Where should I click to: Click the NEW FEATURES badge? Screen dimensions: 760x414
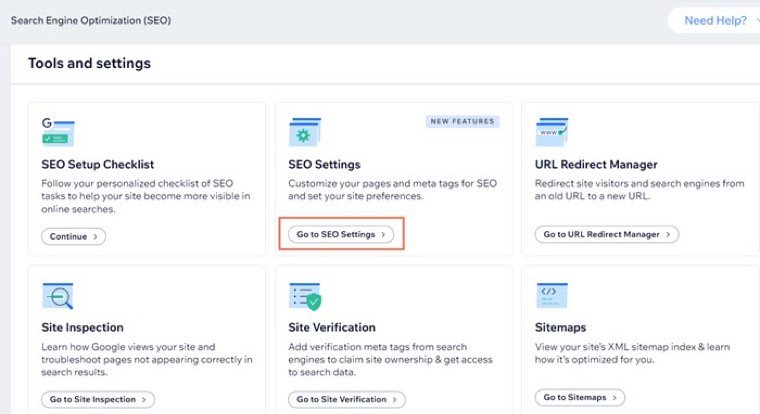coord(462,121)
